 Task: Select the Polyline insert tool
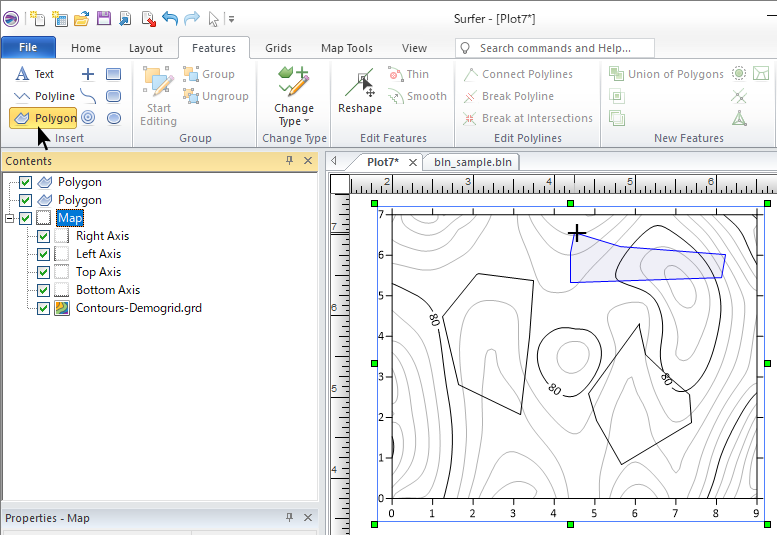pos(44,96)
